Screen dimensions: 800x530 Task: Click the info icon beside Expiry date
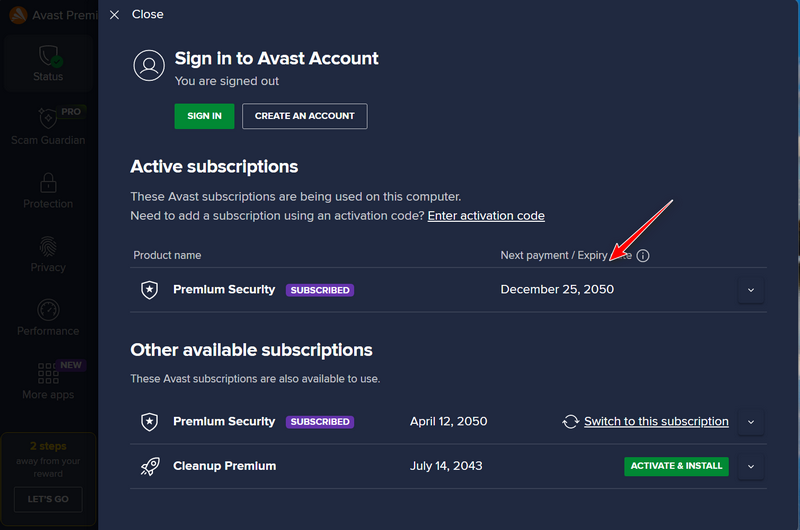point(643,256)
